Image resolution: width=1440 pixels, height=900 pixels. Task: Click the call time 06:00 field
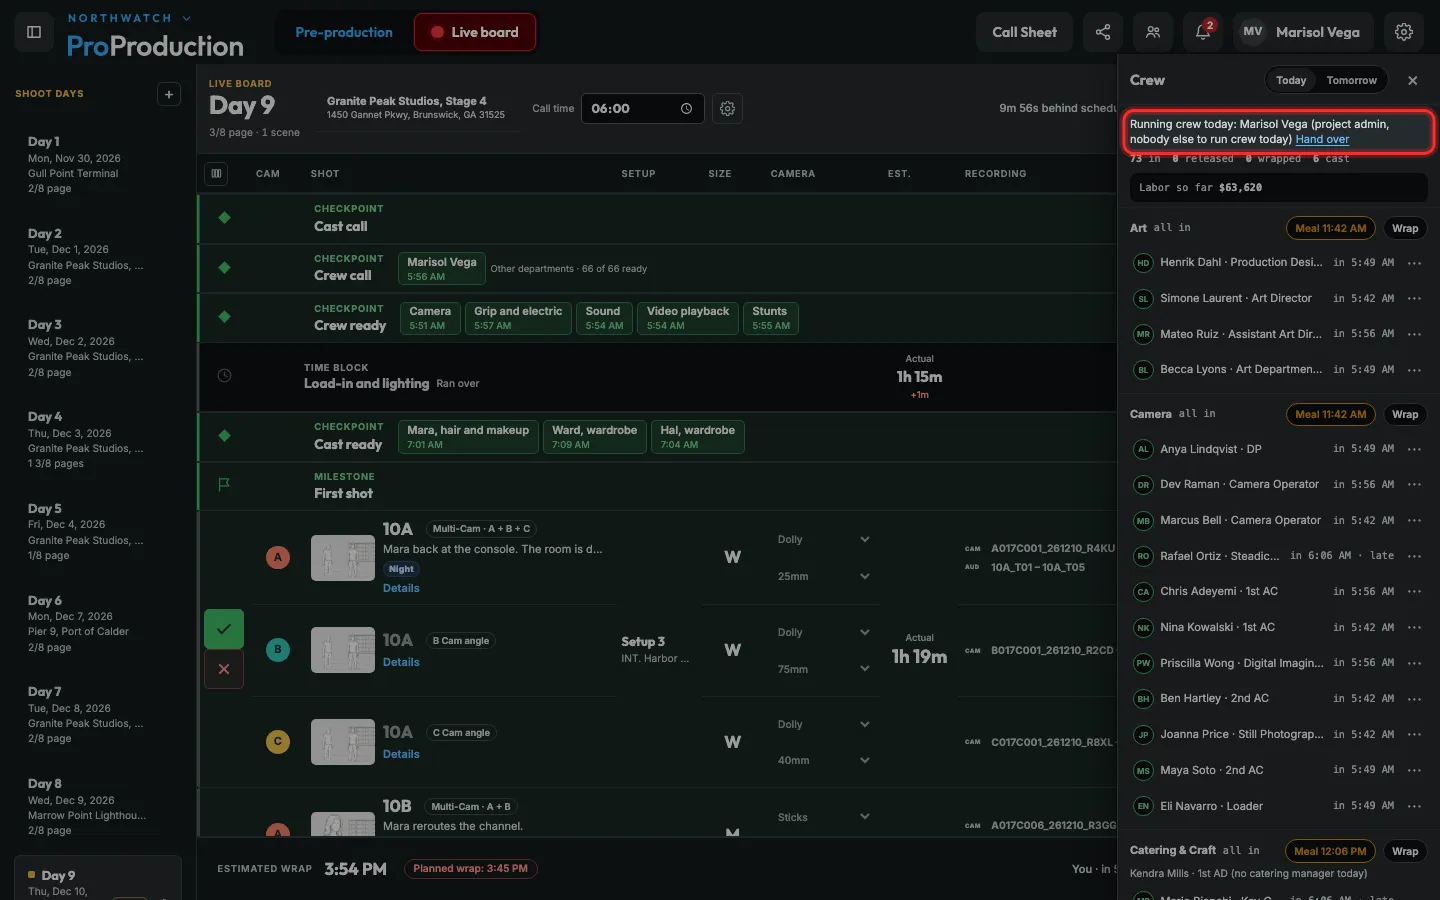pos(642,108)
